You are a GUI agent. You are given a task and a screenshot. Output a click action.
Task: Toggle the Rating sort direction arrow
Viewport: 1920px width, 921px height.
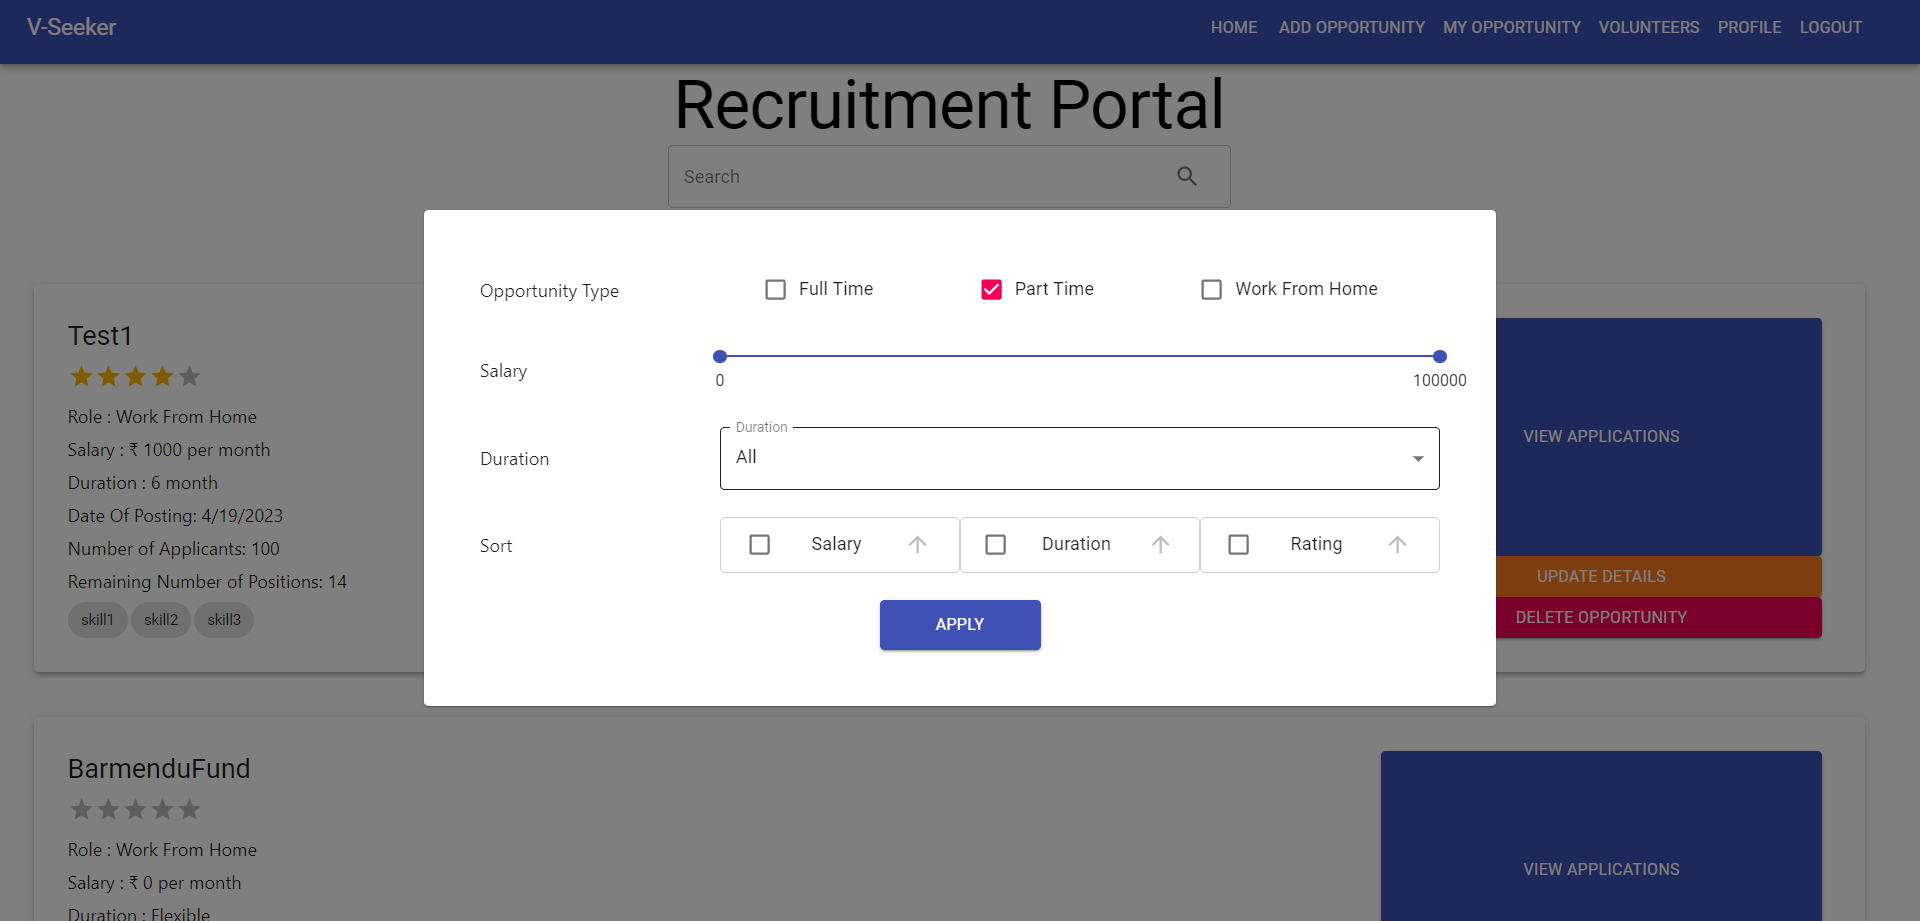point(1397,545)
